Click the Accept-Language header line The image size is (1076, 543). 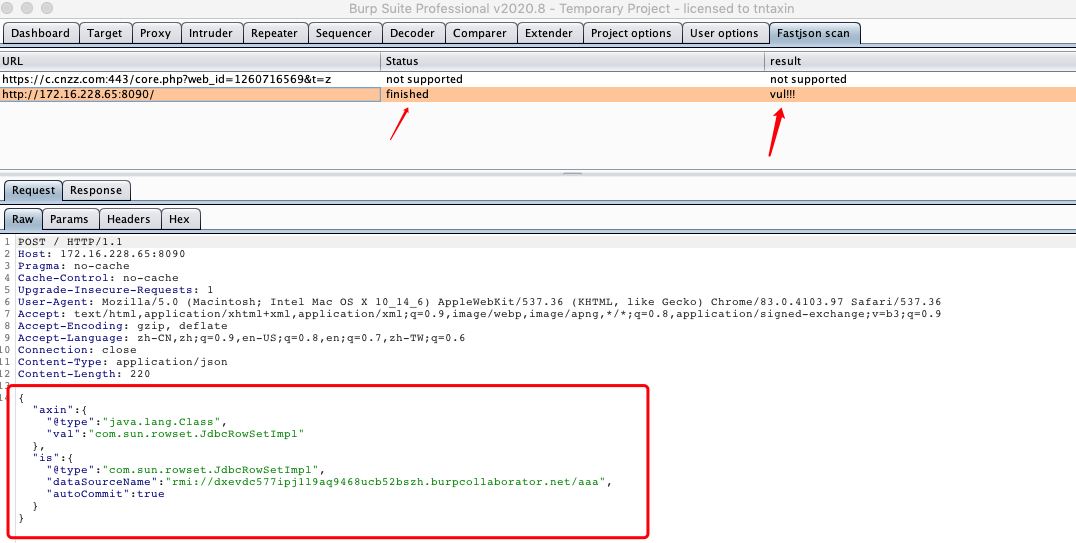[x=242, y=338]
